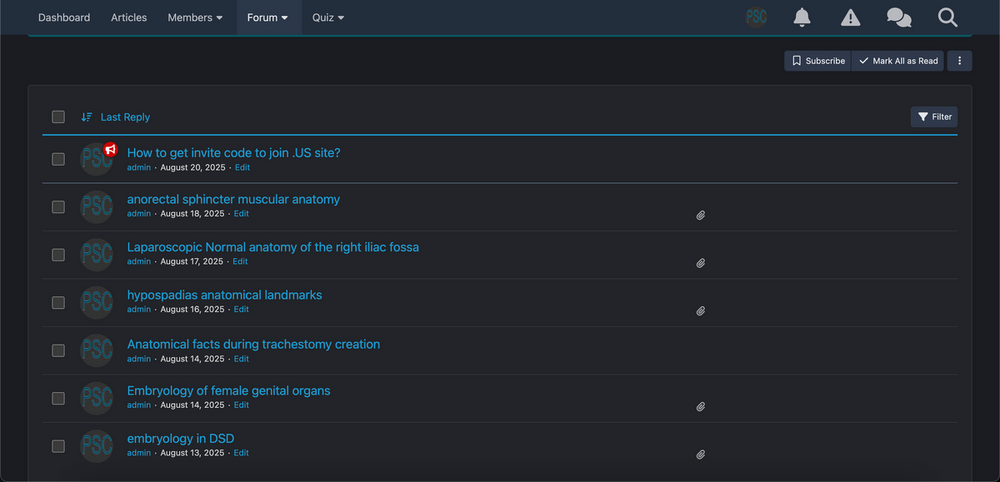Viewport: 1000px width, 482px height.
Task: Click attachment paperclip on embryology in DSD thread
Action: pyautogui.click(x=700, y=455)
